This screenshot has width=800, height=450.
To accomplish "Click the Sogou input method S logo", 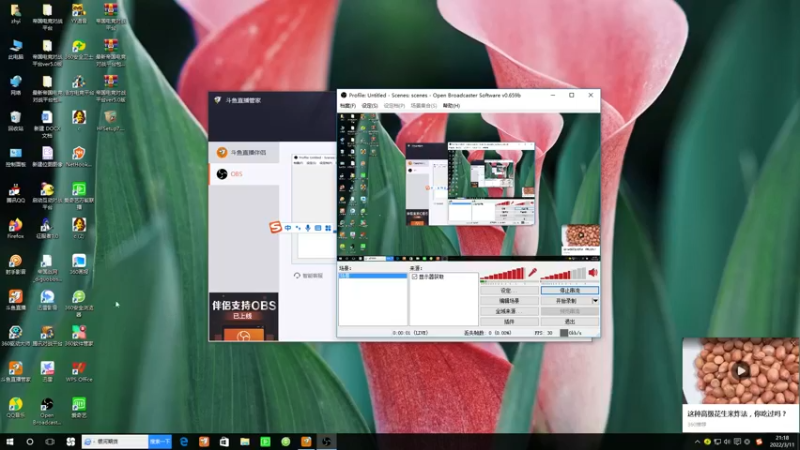I will click(x=276, y=228).
